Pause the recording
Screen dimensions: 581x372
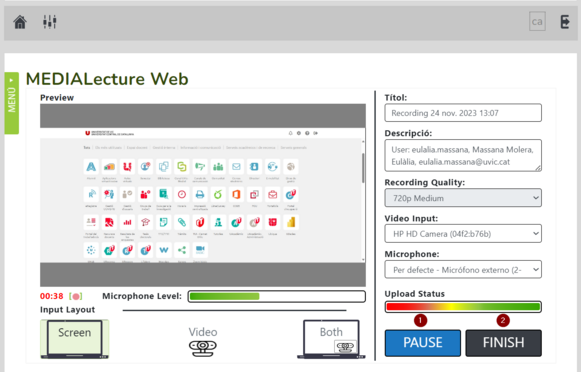coord(422,343)
